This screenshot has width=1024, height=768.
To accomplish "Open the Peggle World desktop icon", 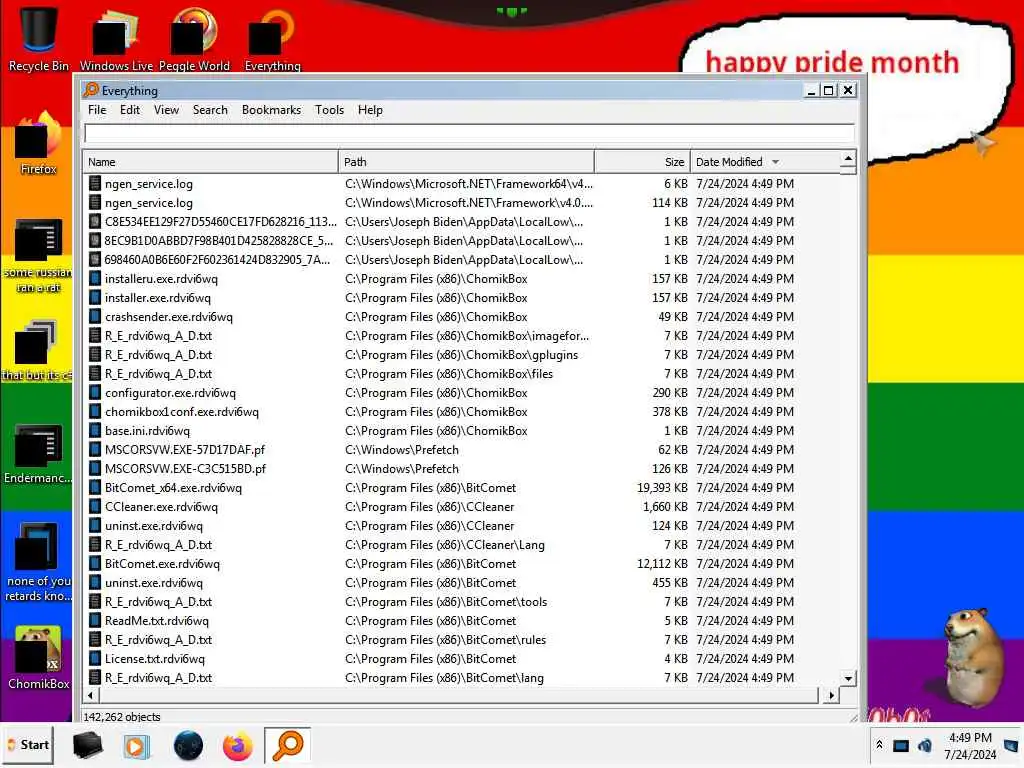I will (194, 38).
